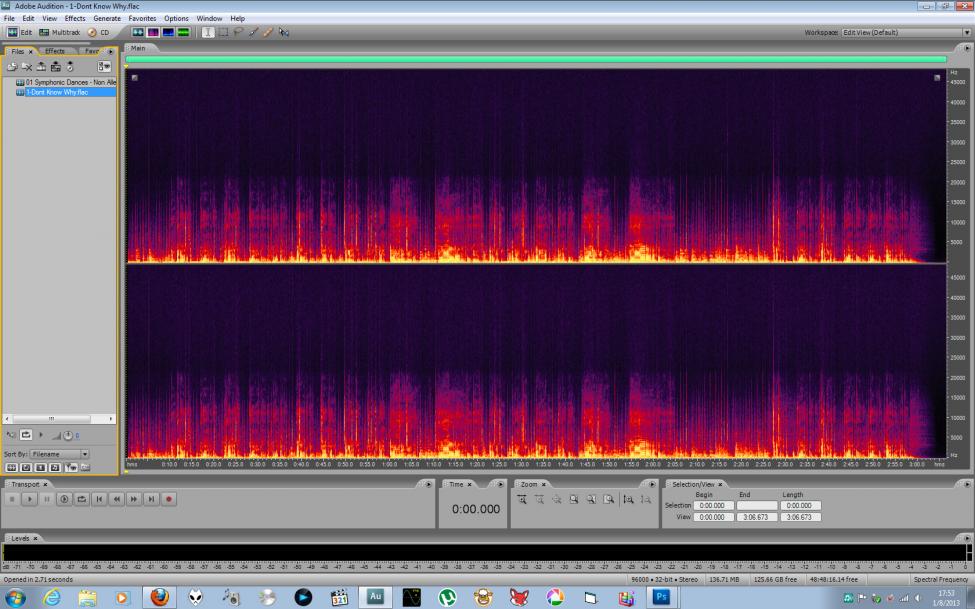This screenshot has height=609, width=975.
Task: Toggle Show Options button in Files panel
Action: tap(104, 67)
